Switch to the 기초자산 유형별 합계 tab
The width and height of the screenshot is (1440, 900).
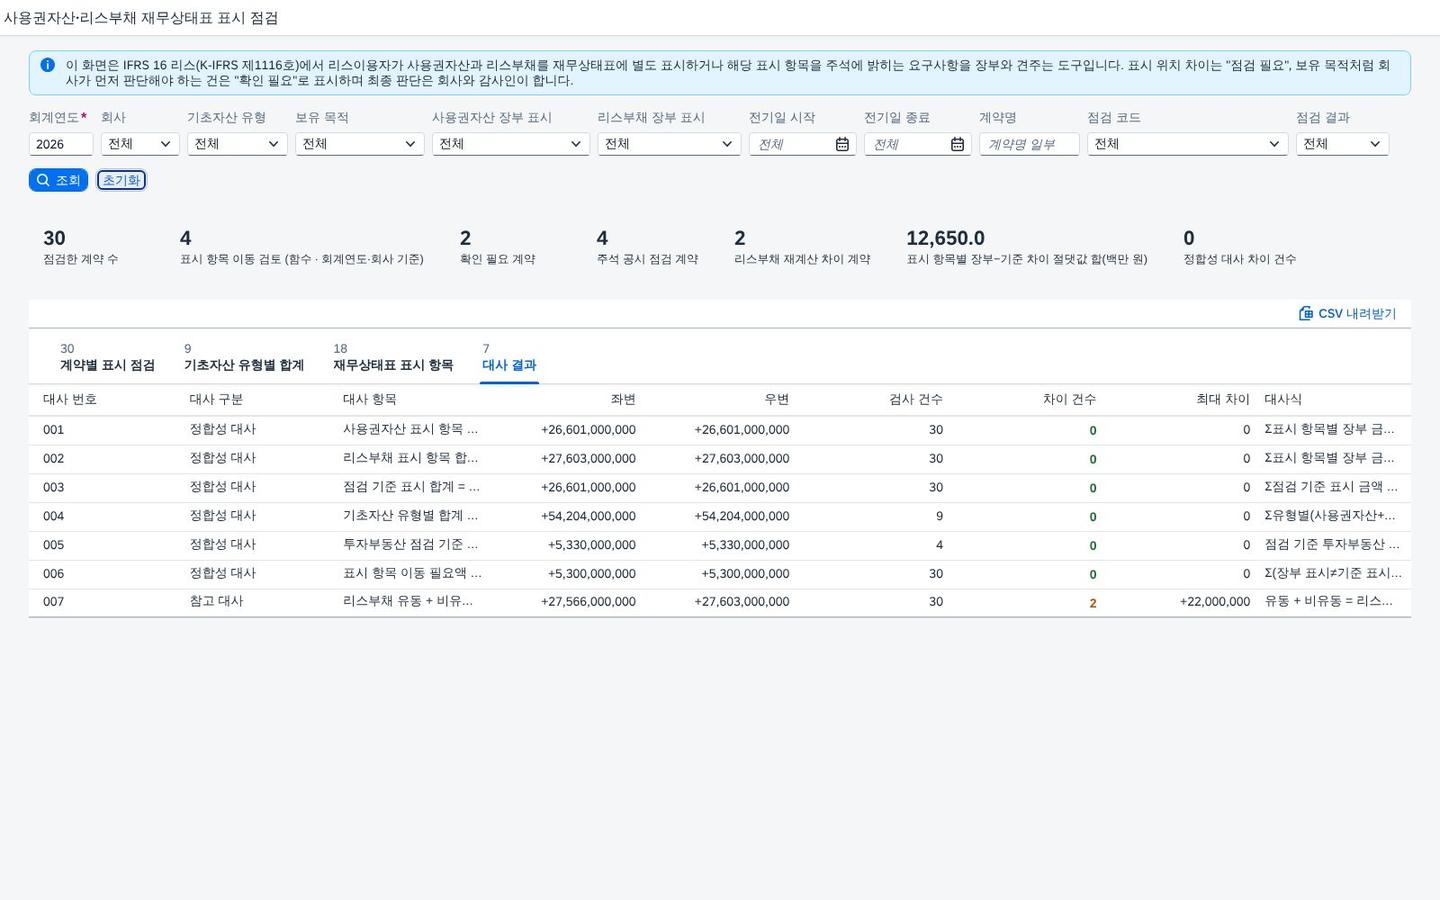[244, 357]
